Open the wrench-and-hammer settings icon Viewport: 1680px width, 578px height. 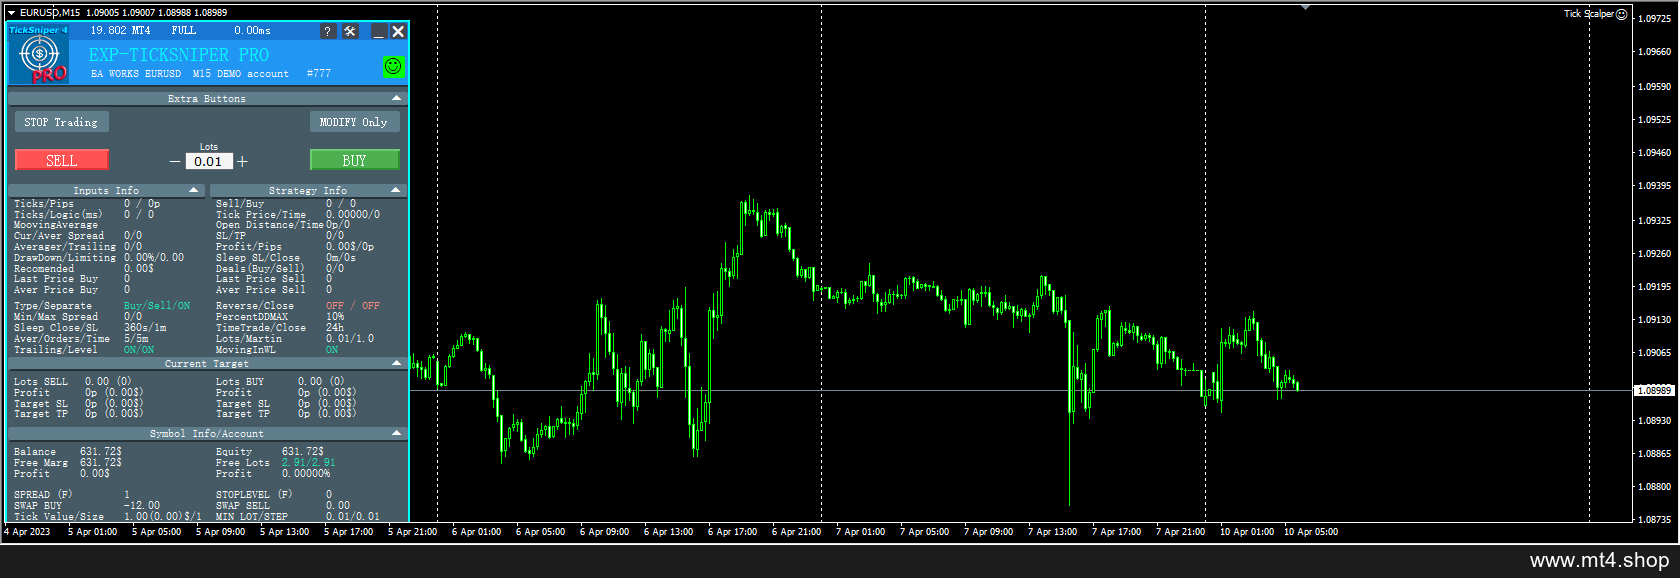[350, 32]
